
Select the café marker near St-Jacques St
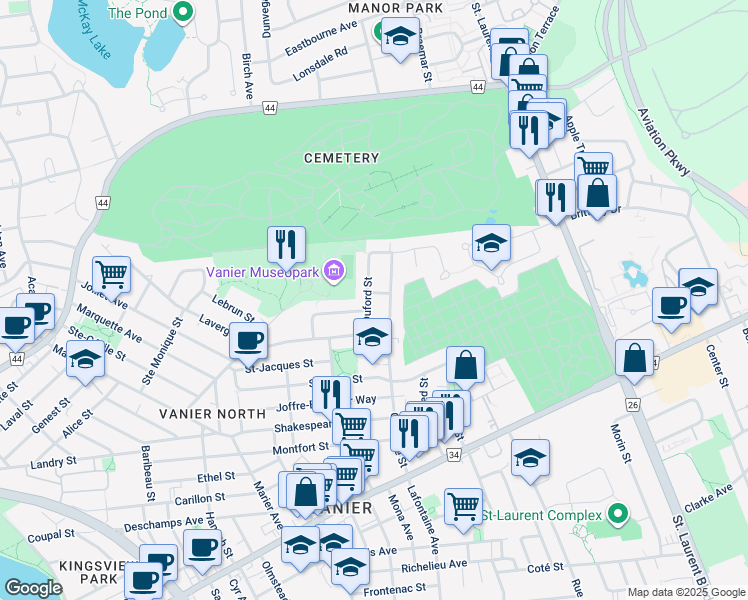248,341
